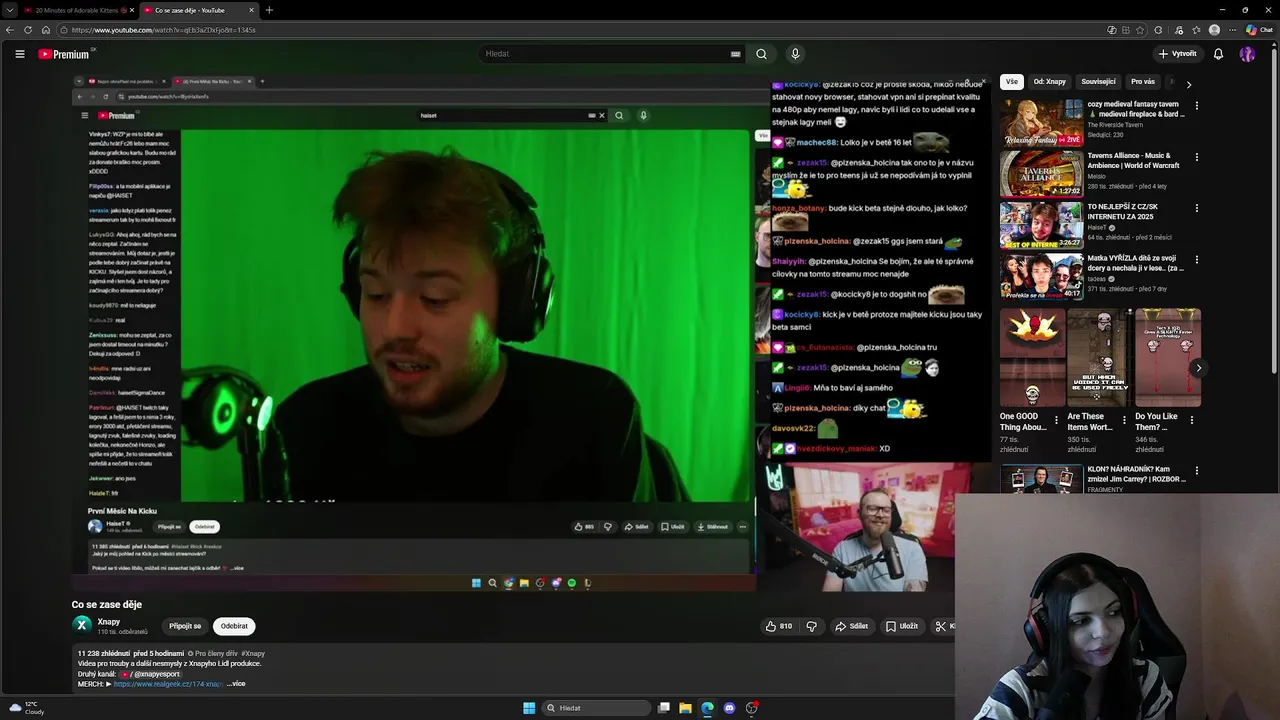This screenshot has height=720, width=1280.
Task: Go to the YouTube Premium home logo
Action: pos(66,54)
